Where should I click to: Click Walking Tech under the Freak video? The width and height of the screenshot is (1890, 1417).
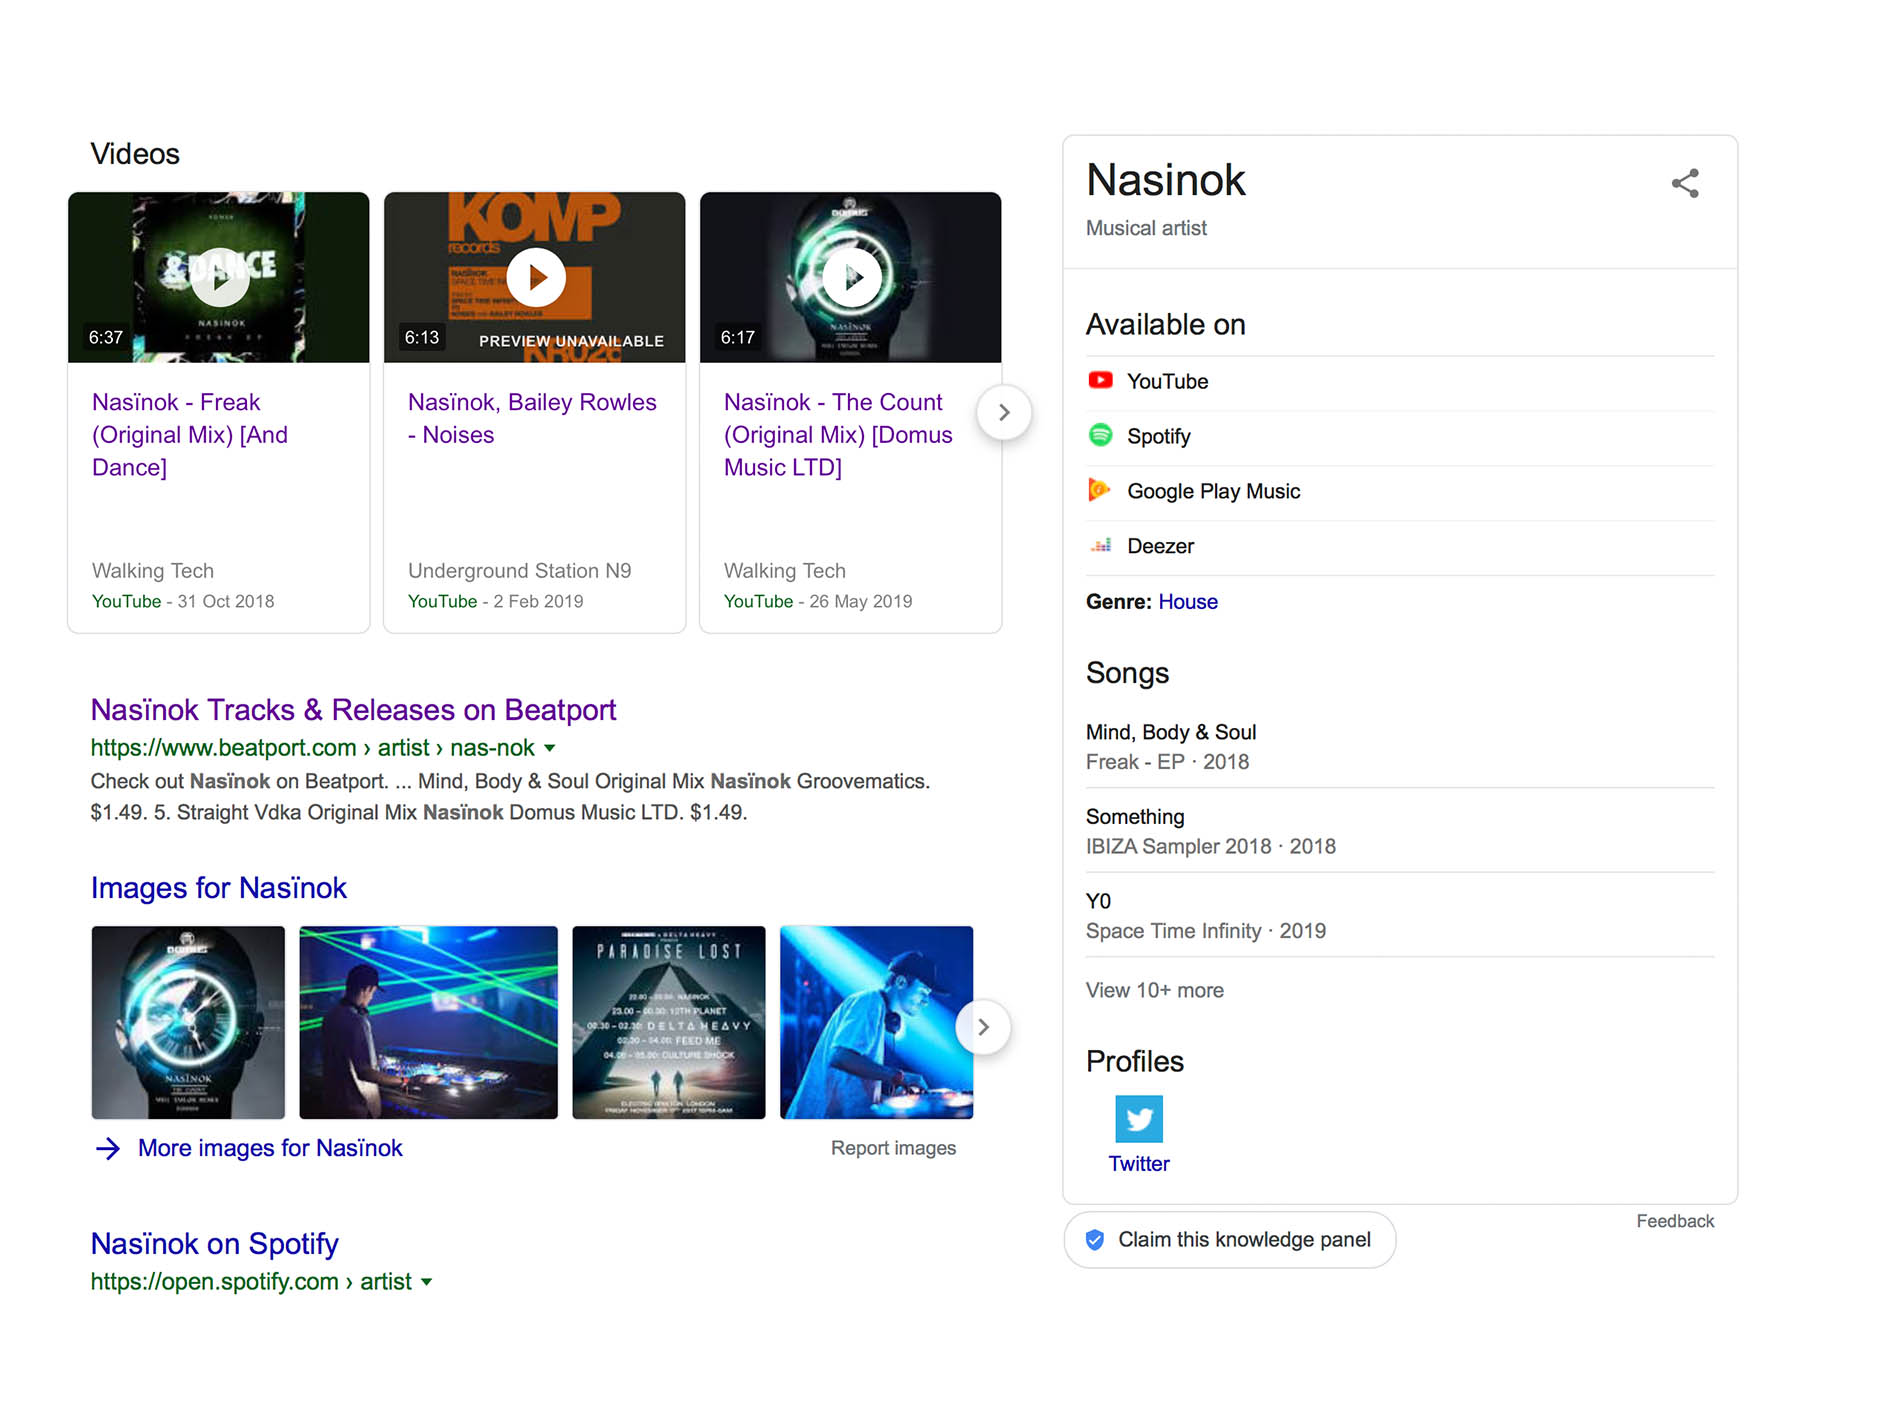(153, 571)
